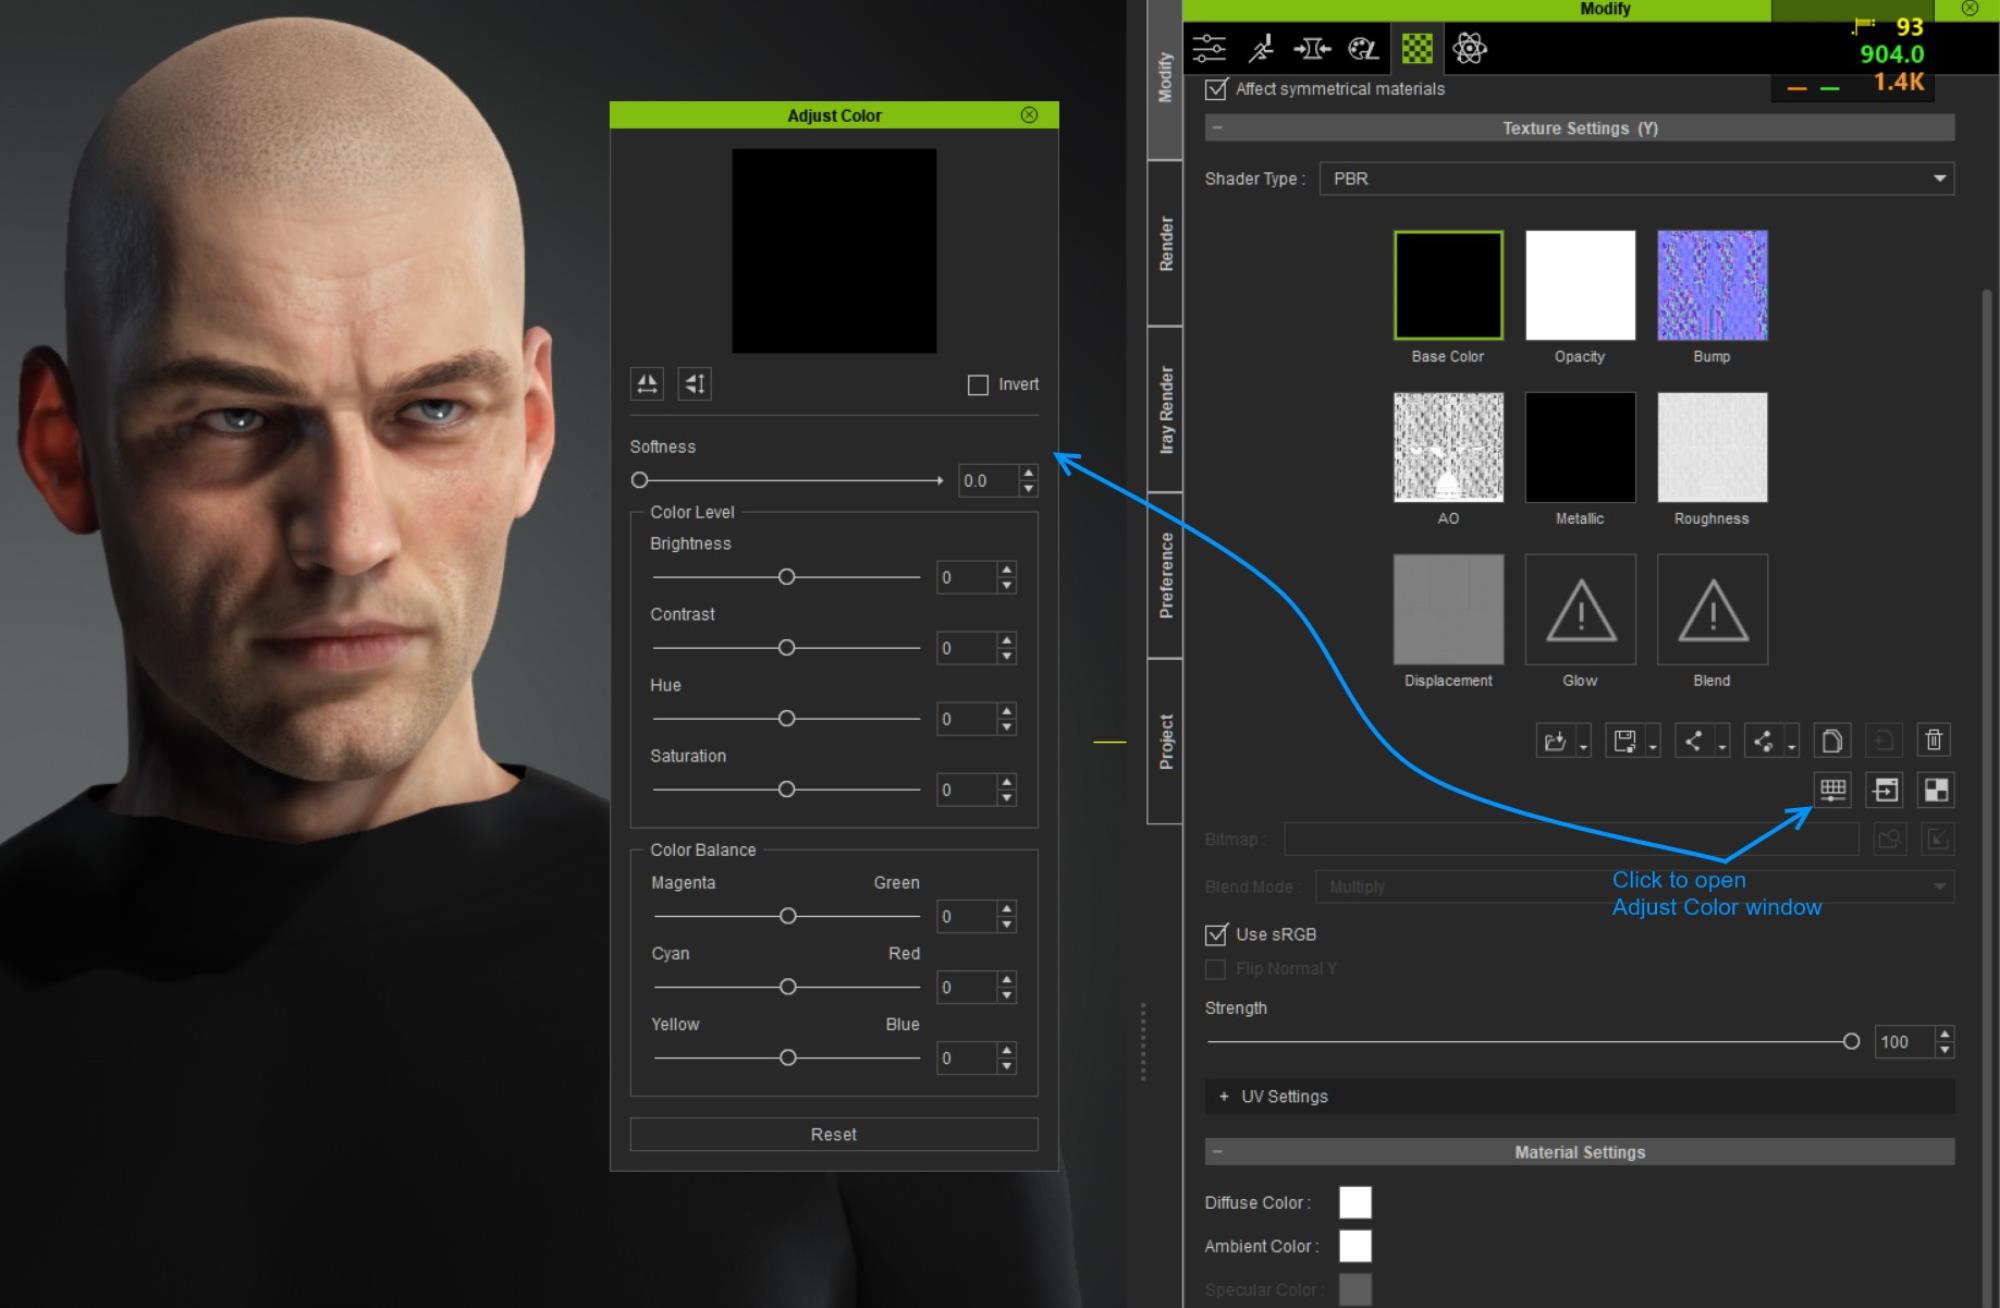Select the Bump texture channel
Image resolution: width=2000 pixels, height=1308 pixels.
[x=1712, y=286]
